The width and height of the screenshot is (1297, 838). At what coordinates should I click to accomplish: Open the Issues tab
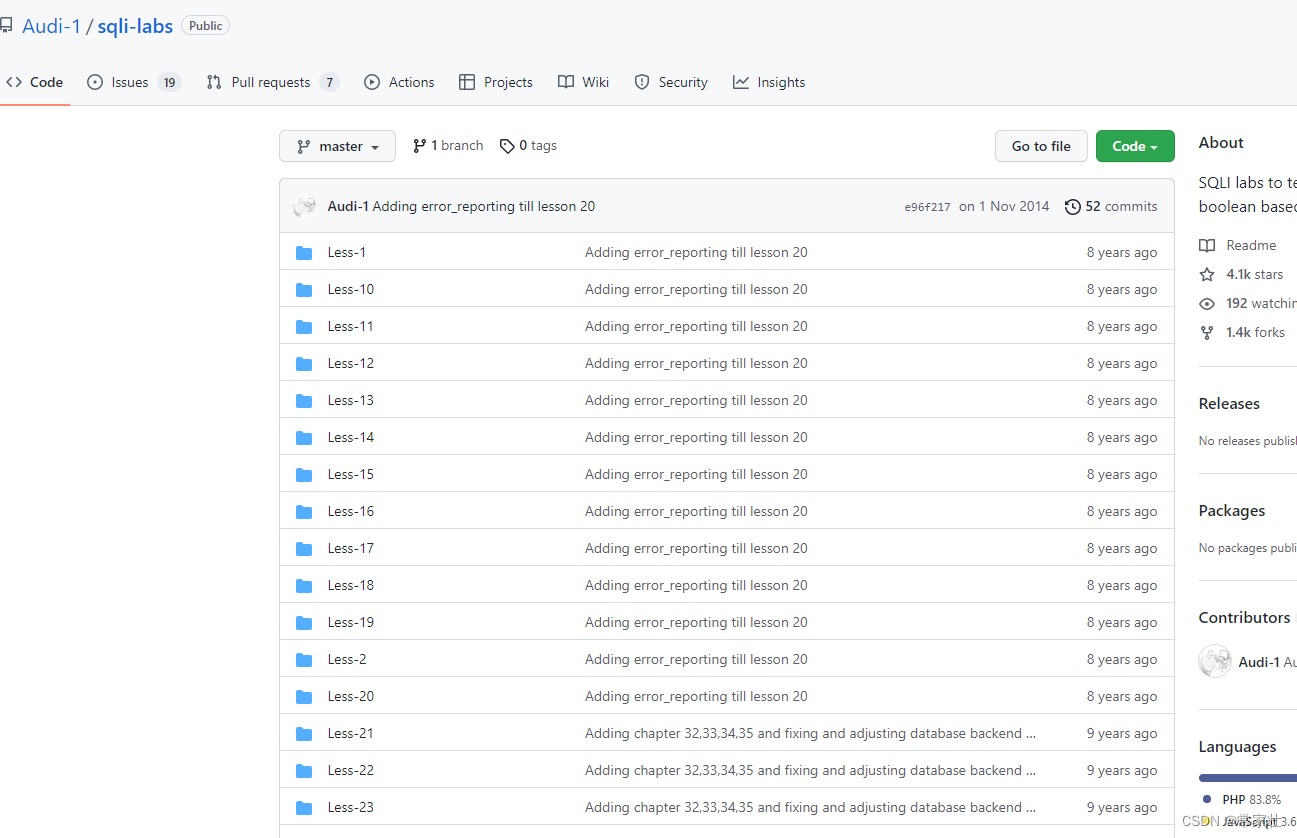(x=134, y=83)
